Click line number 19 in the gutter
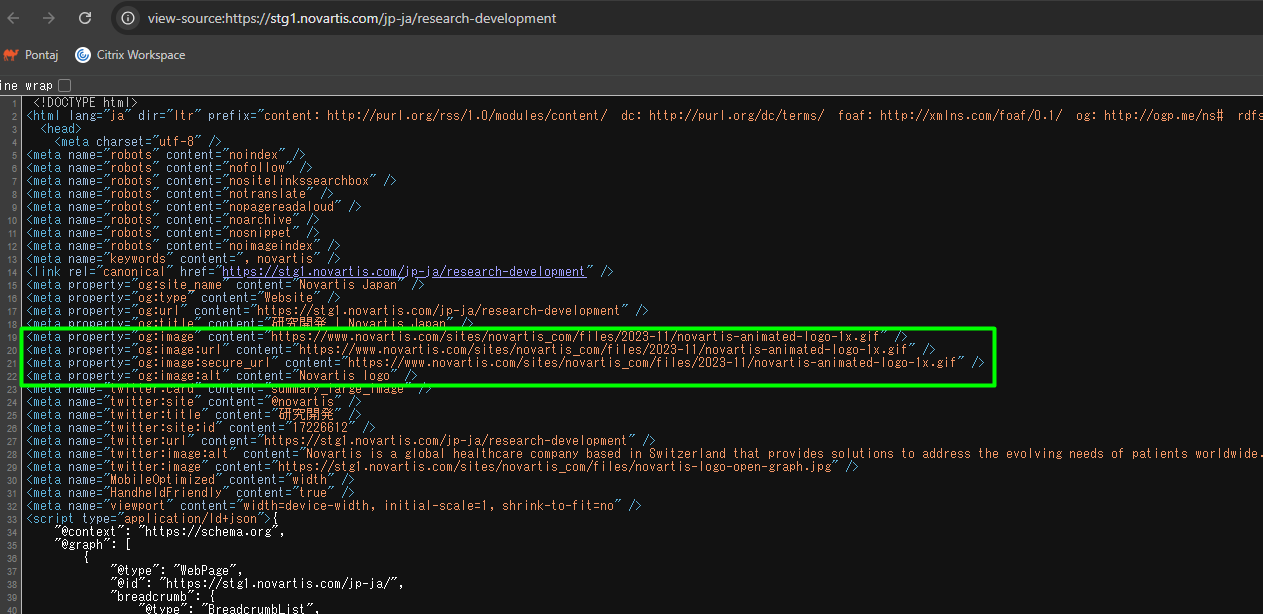This screenshot has height=614, width=1263. click(13, 337)
